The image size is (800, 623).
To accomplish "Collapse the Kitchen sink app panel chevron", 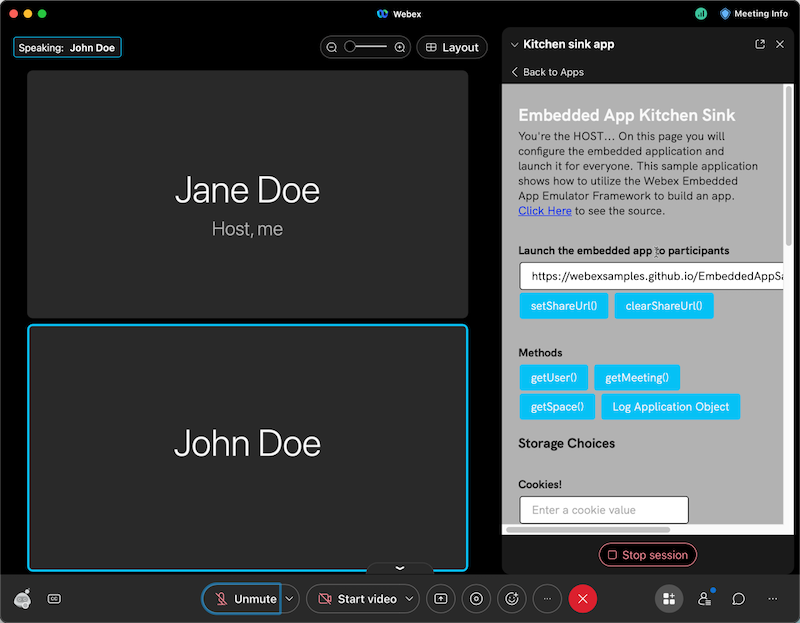I will [514, 44].
